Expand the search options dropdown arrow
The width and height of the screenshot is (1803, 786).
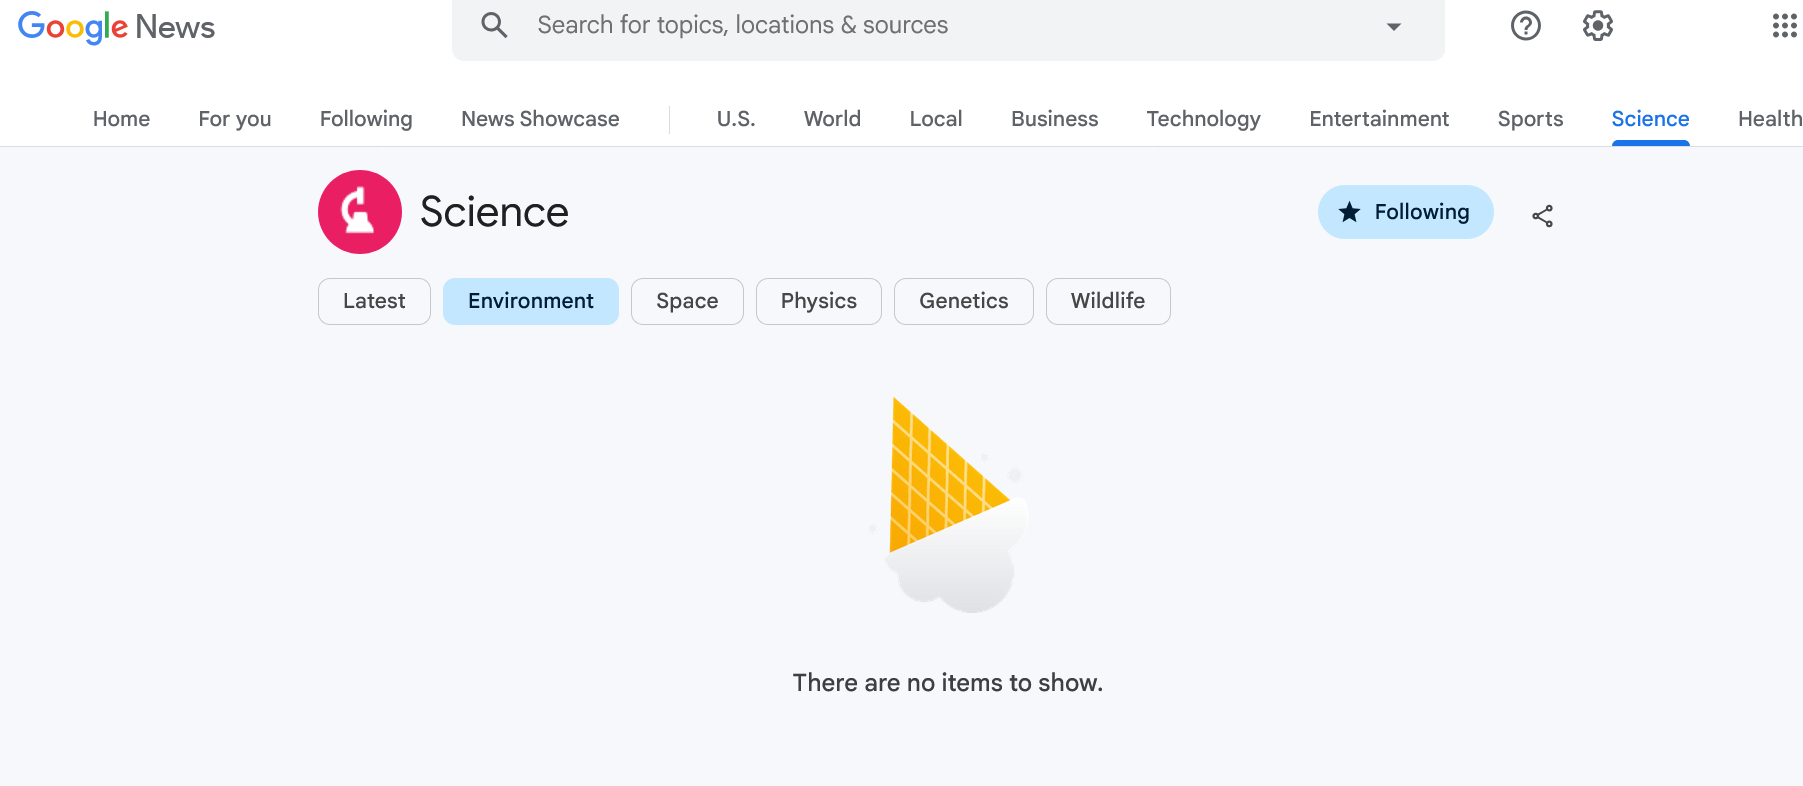coord(1393,27)
